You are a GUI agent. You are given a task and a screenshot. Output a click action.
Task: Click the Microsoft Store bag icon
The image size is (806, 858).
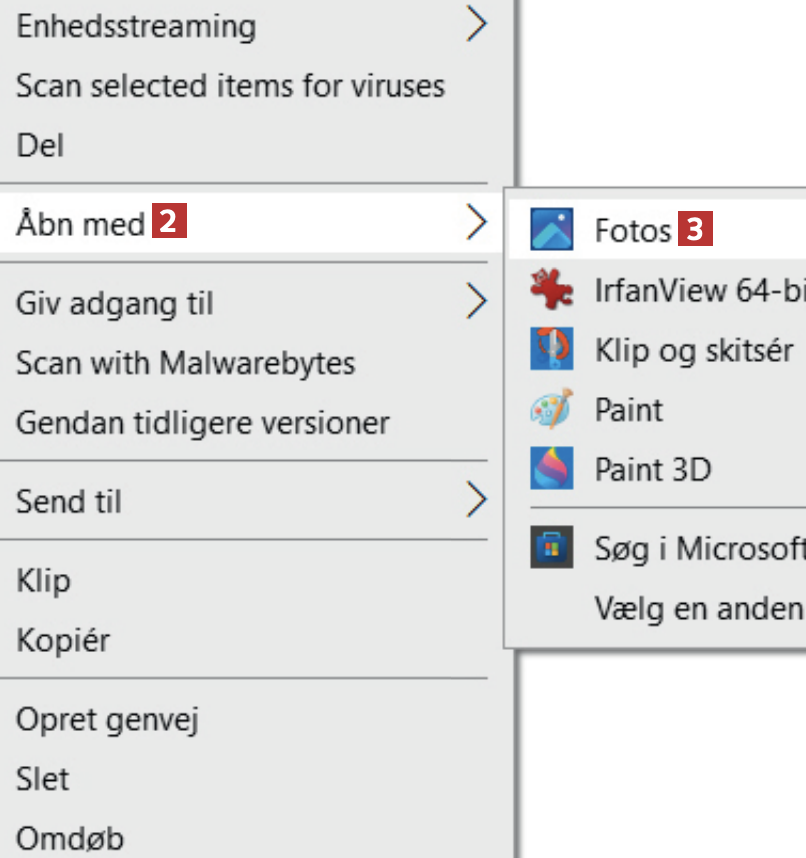click(551, 548)
